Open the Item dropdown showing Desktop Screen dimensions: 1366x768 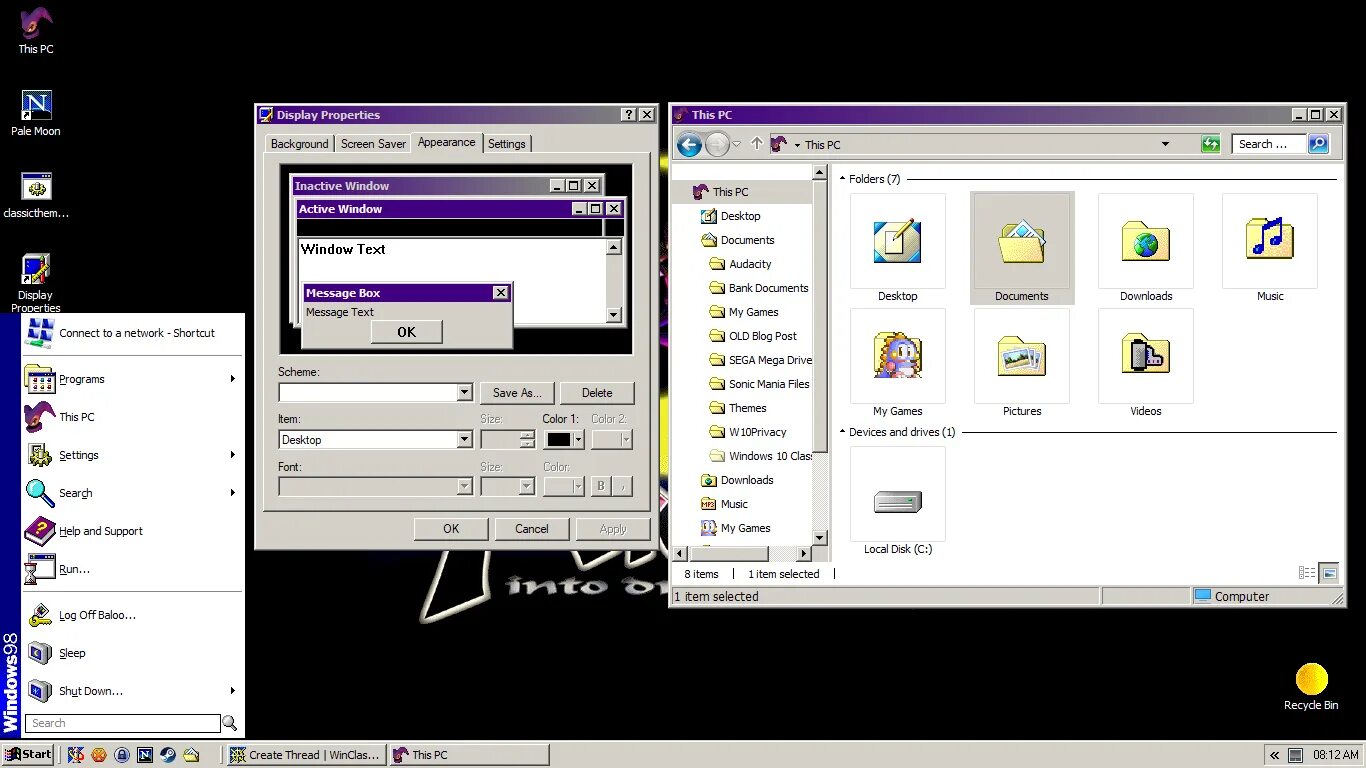pyautogui.click(x=464, y=440)
